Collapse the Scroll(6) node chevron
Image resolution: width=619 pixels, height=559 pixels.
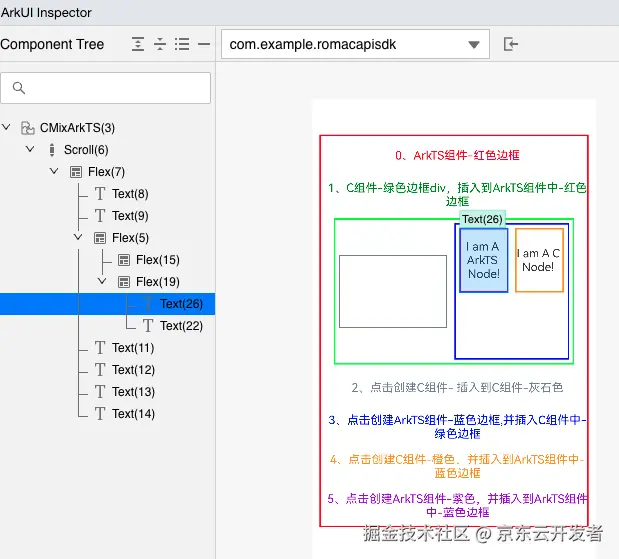(x=30, y=149)
